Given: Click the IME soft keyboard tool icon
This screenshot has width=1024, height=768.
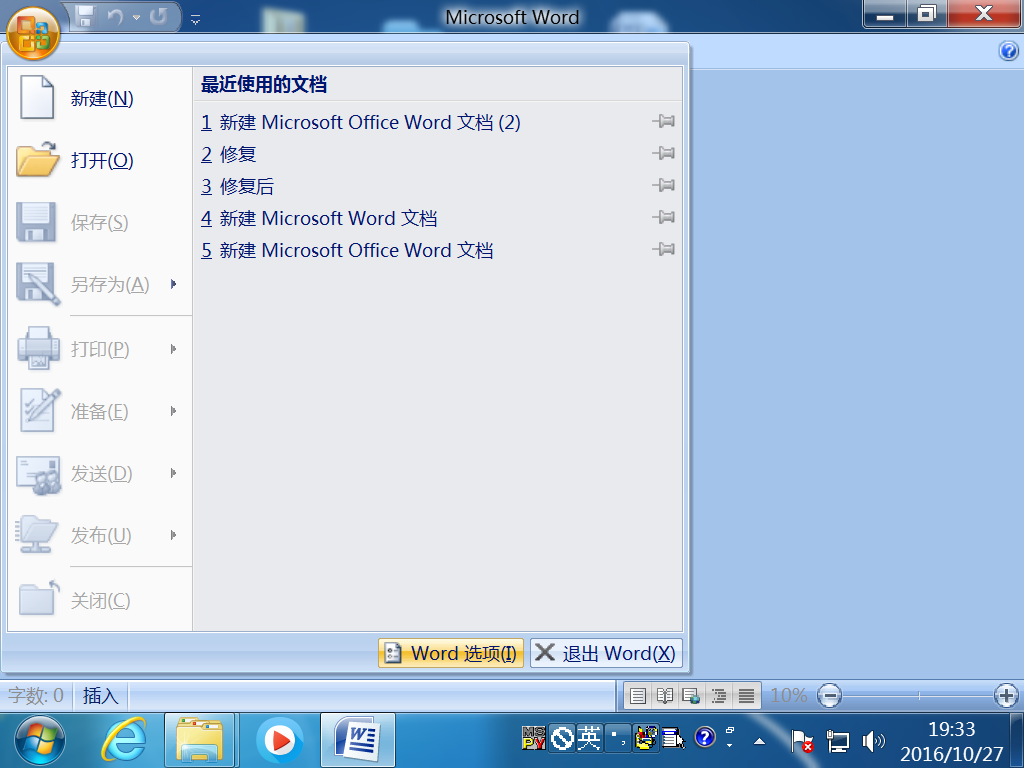Looking at the screenshot, I should coord(645,739).
